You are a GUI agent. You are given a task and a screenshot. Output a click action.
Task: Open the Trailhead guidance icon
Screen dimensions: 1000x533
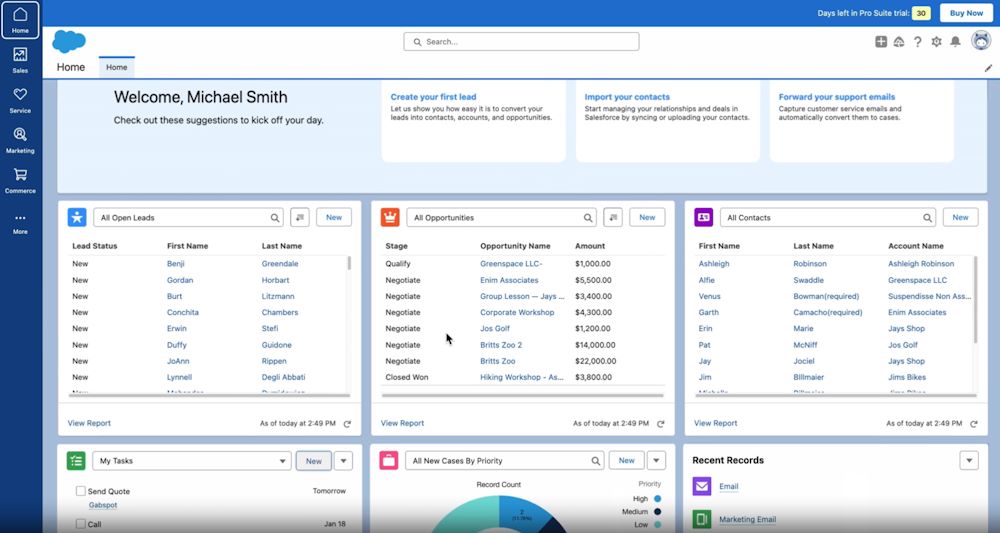click(899, 41)
